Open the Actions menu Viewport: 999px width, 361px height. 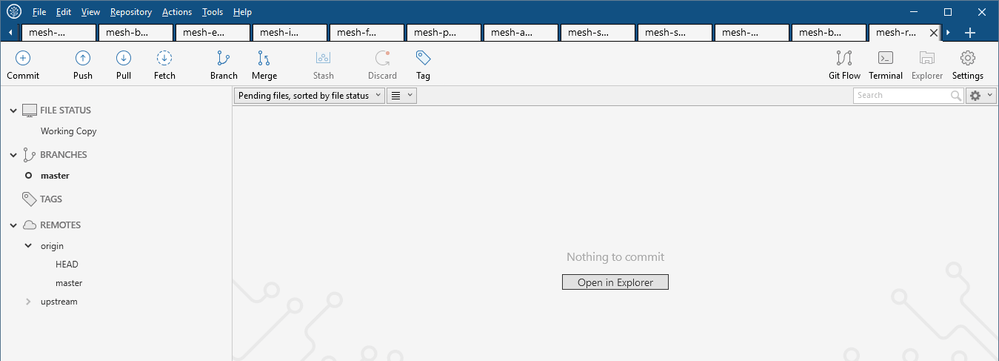pos(177,12)
